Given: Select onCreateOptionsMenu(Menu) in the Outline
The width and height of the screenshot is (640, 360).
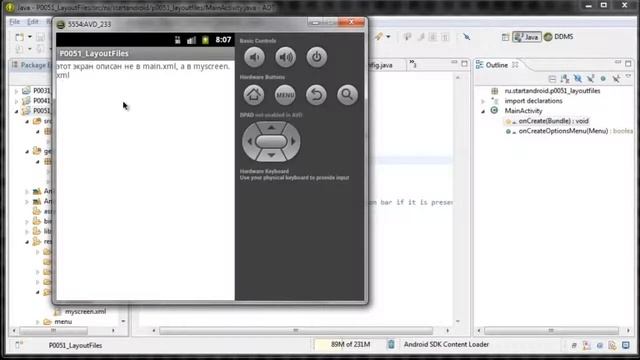Looking at the screenshot, I should pyautogui.click(x=563, y=131).
